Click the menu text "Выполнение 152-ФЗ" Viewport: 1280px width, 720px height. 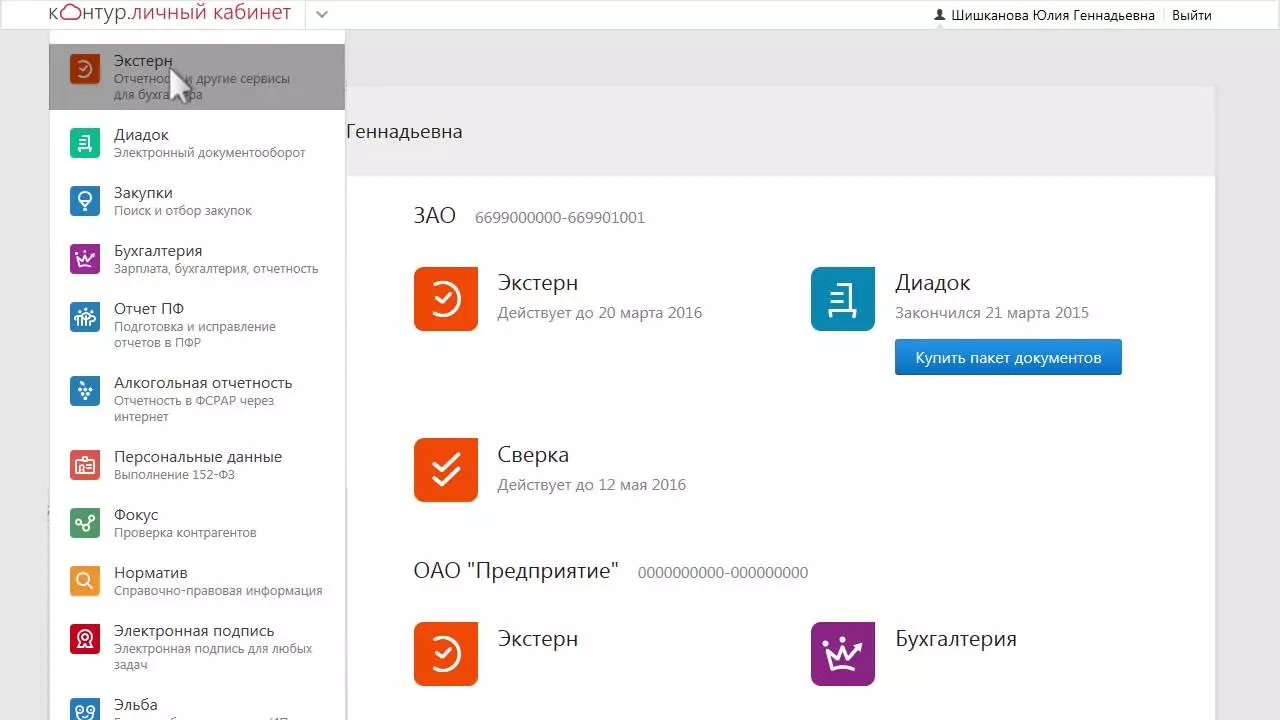coord(174,475)
